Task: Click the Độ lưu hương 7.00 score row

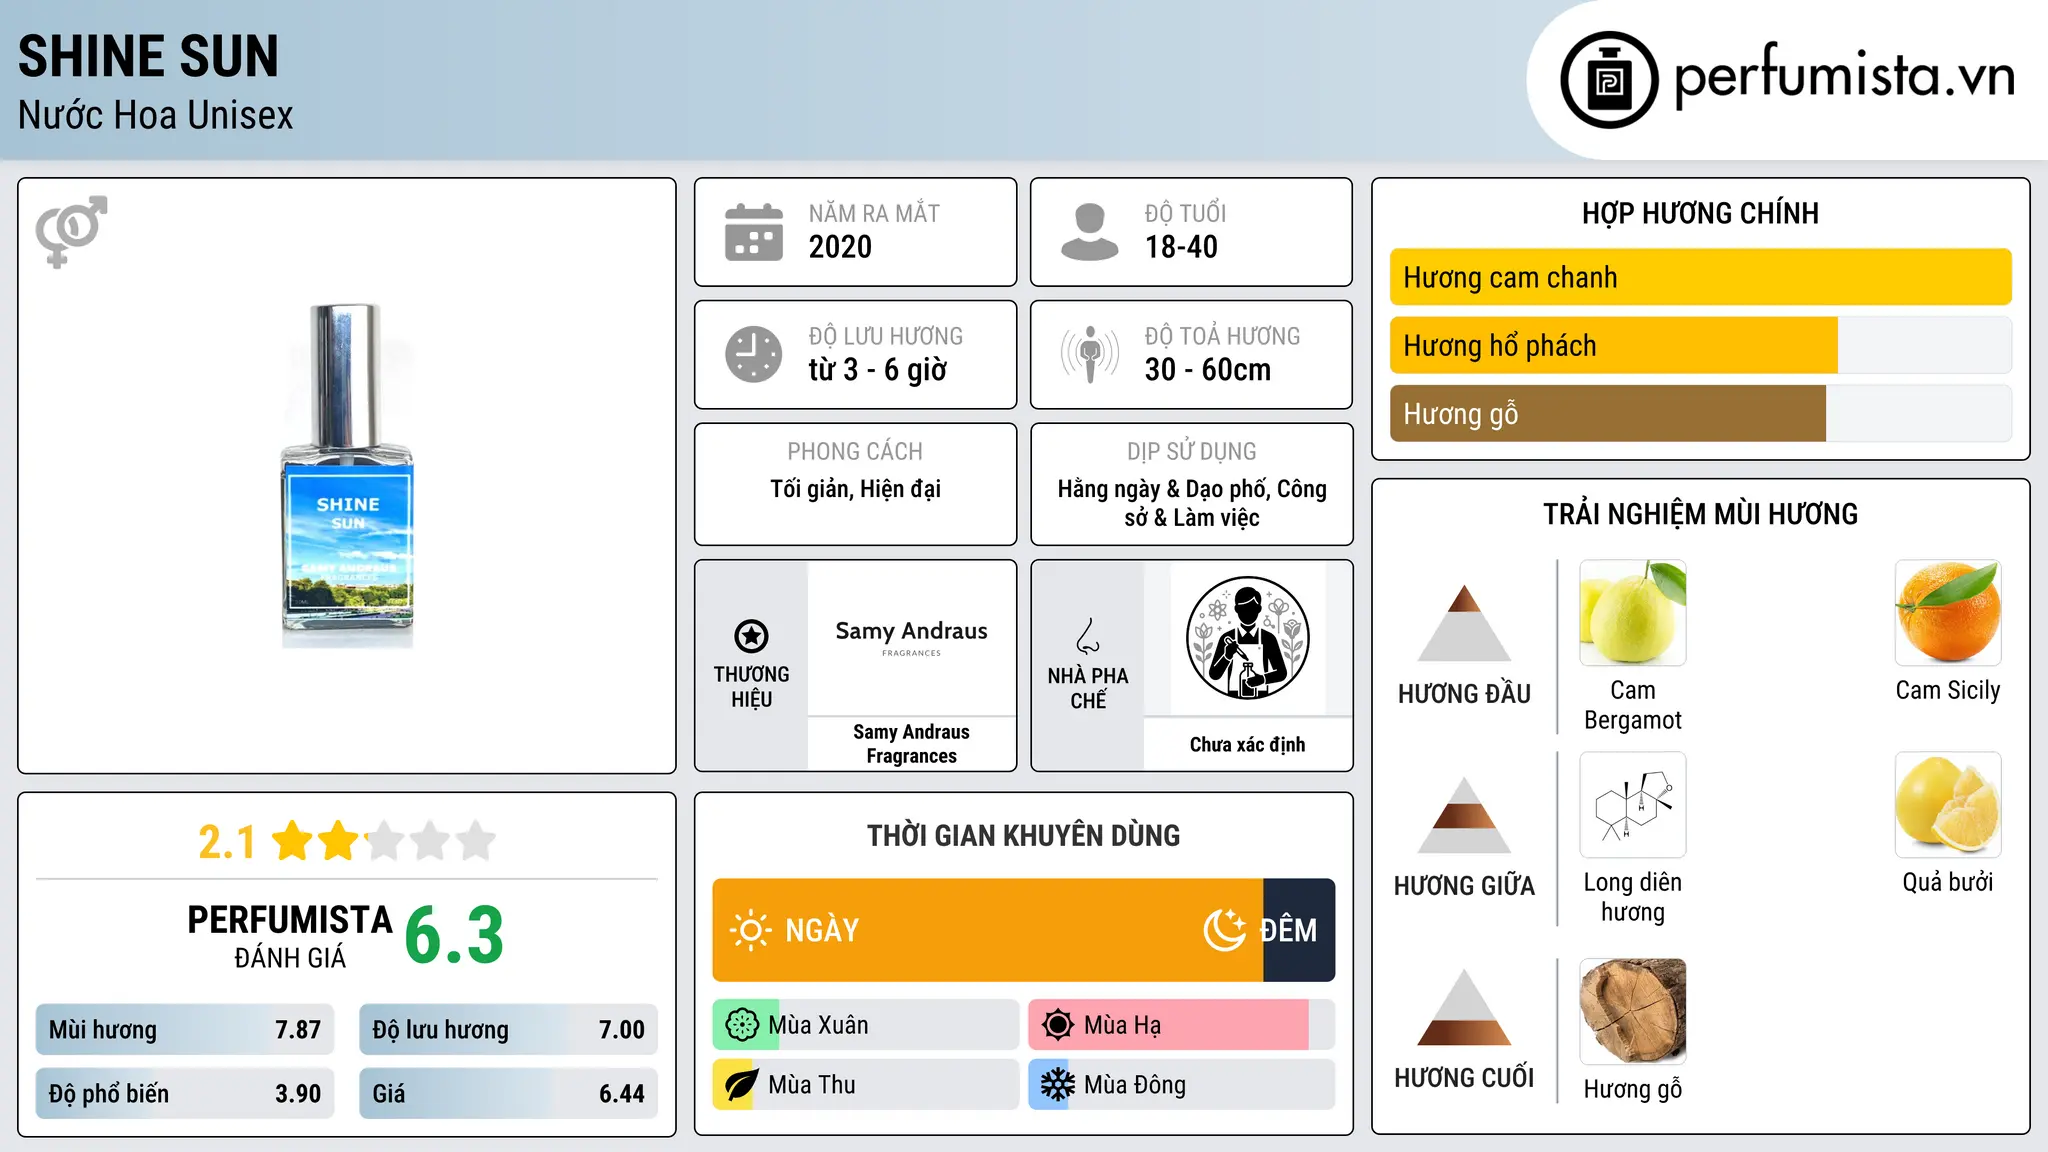Action: (x=508, y=1029)
